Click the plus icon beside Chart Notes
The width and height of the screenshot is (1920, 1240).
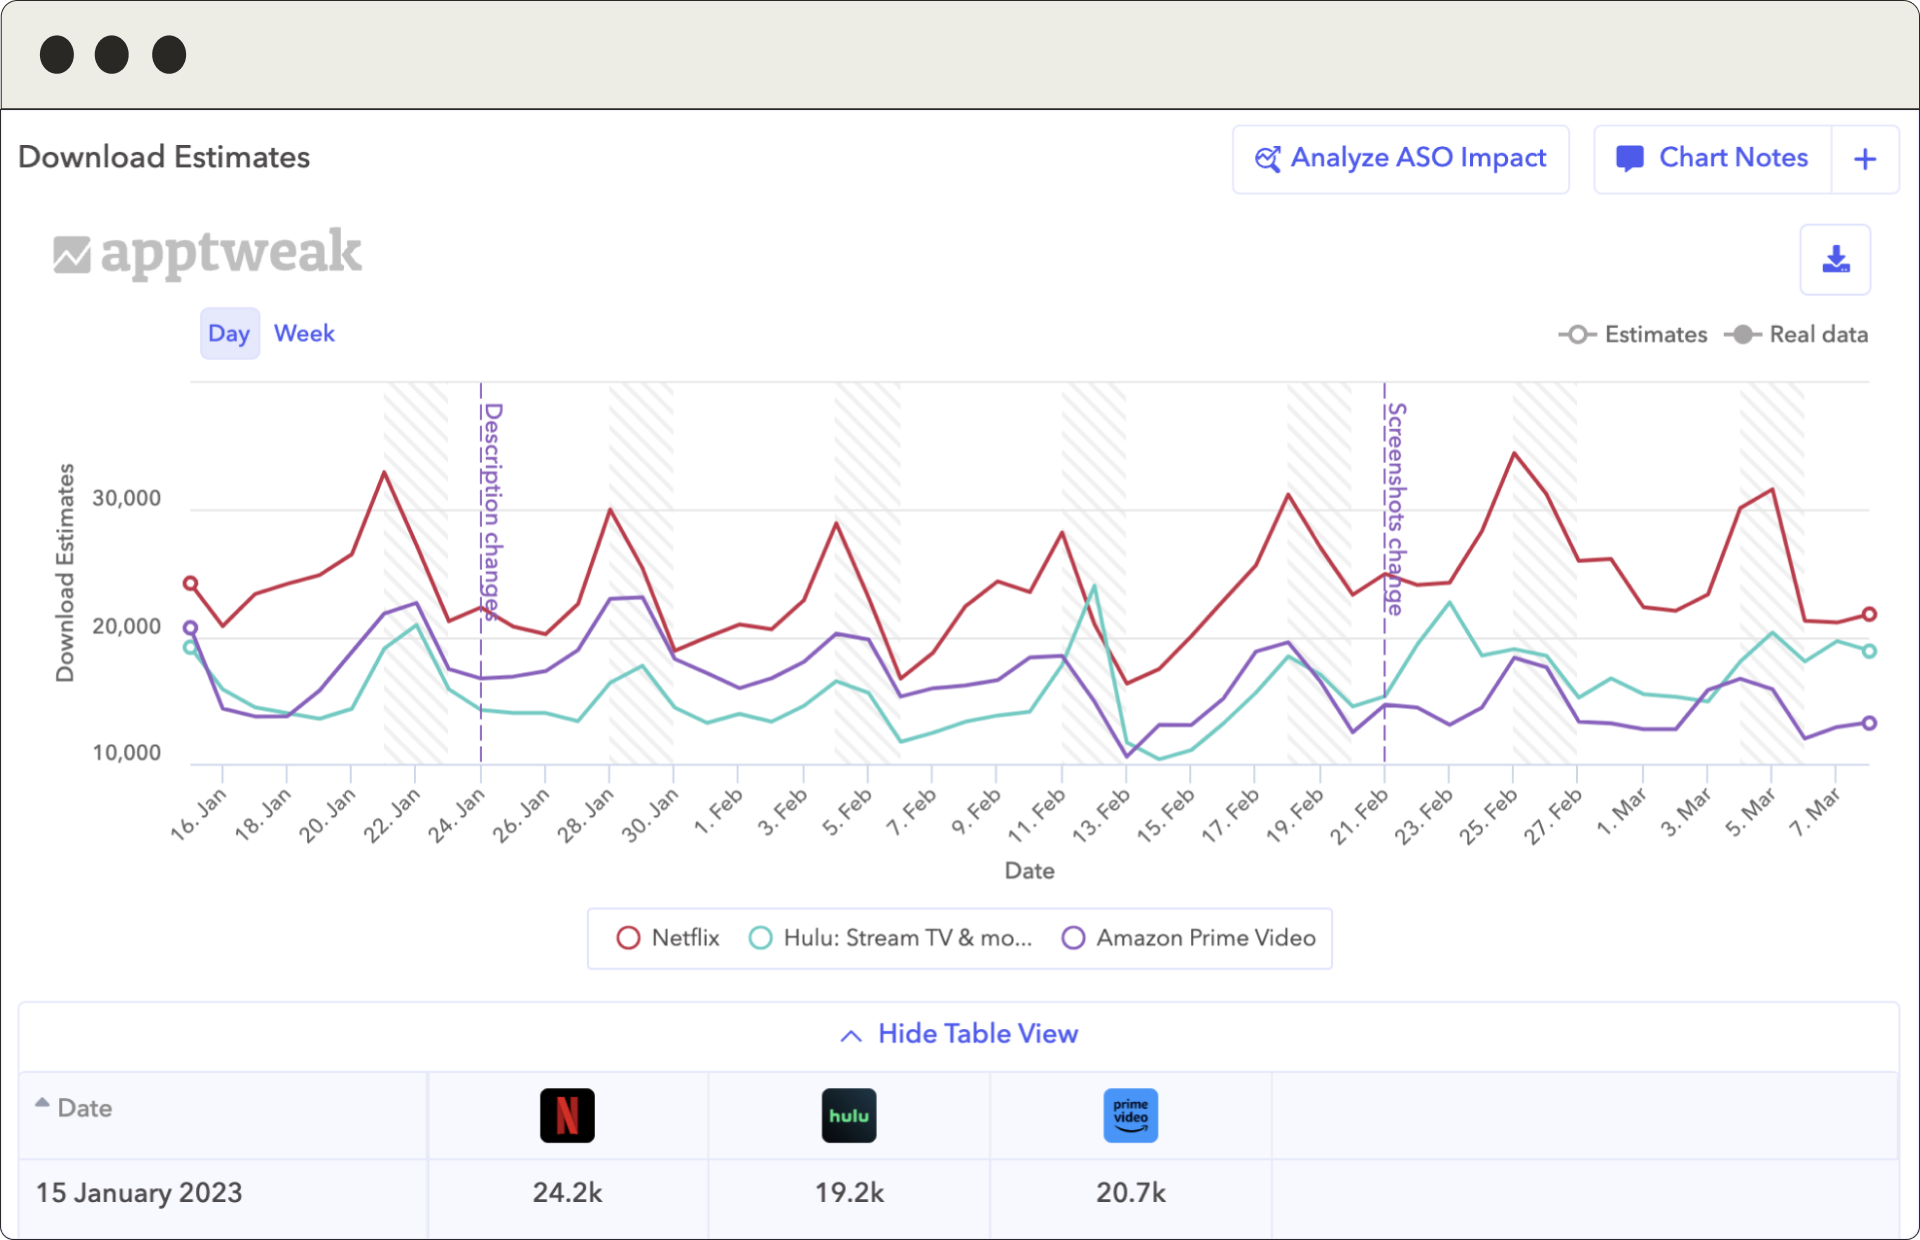1864,159
